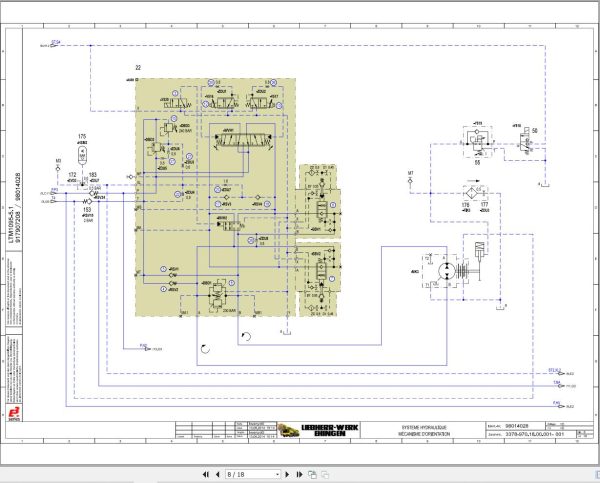Click solenoid valve label '50'
600x483 pixels.
535,131
